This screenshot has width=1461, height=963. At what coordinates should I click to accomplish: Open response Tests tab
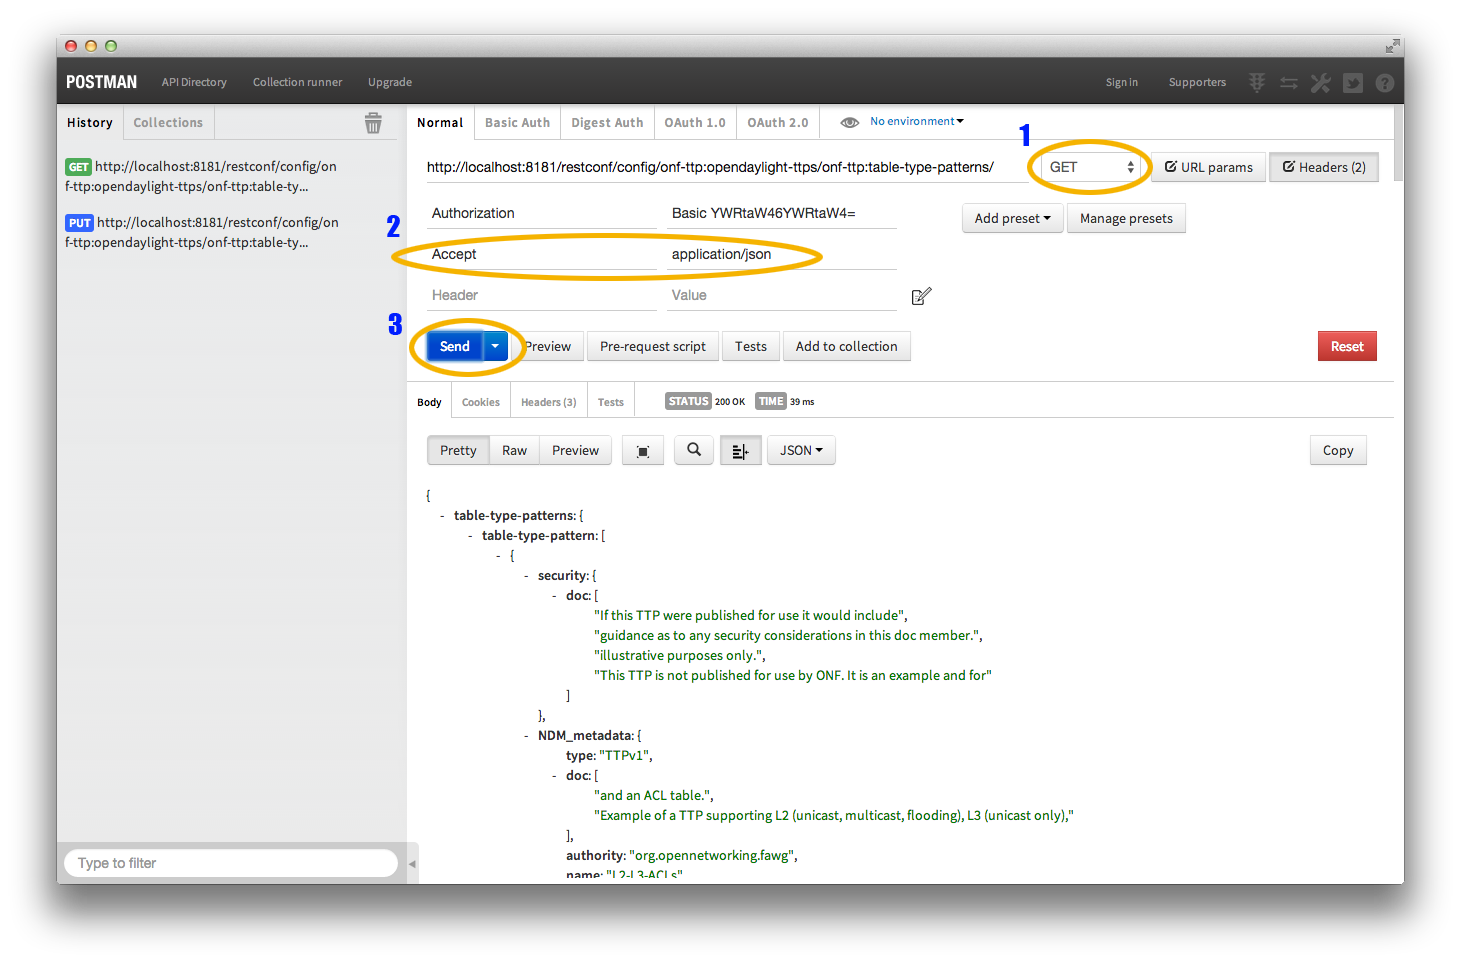tap(610, 402)
